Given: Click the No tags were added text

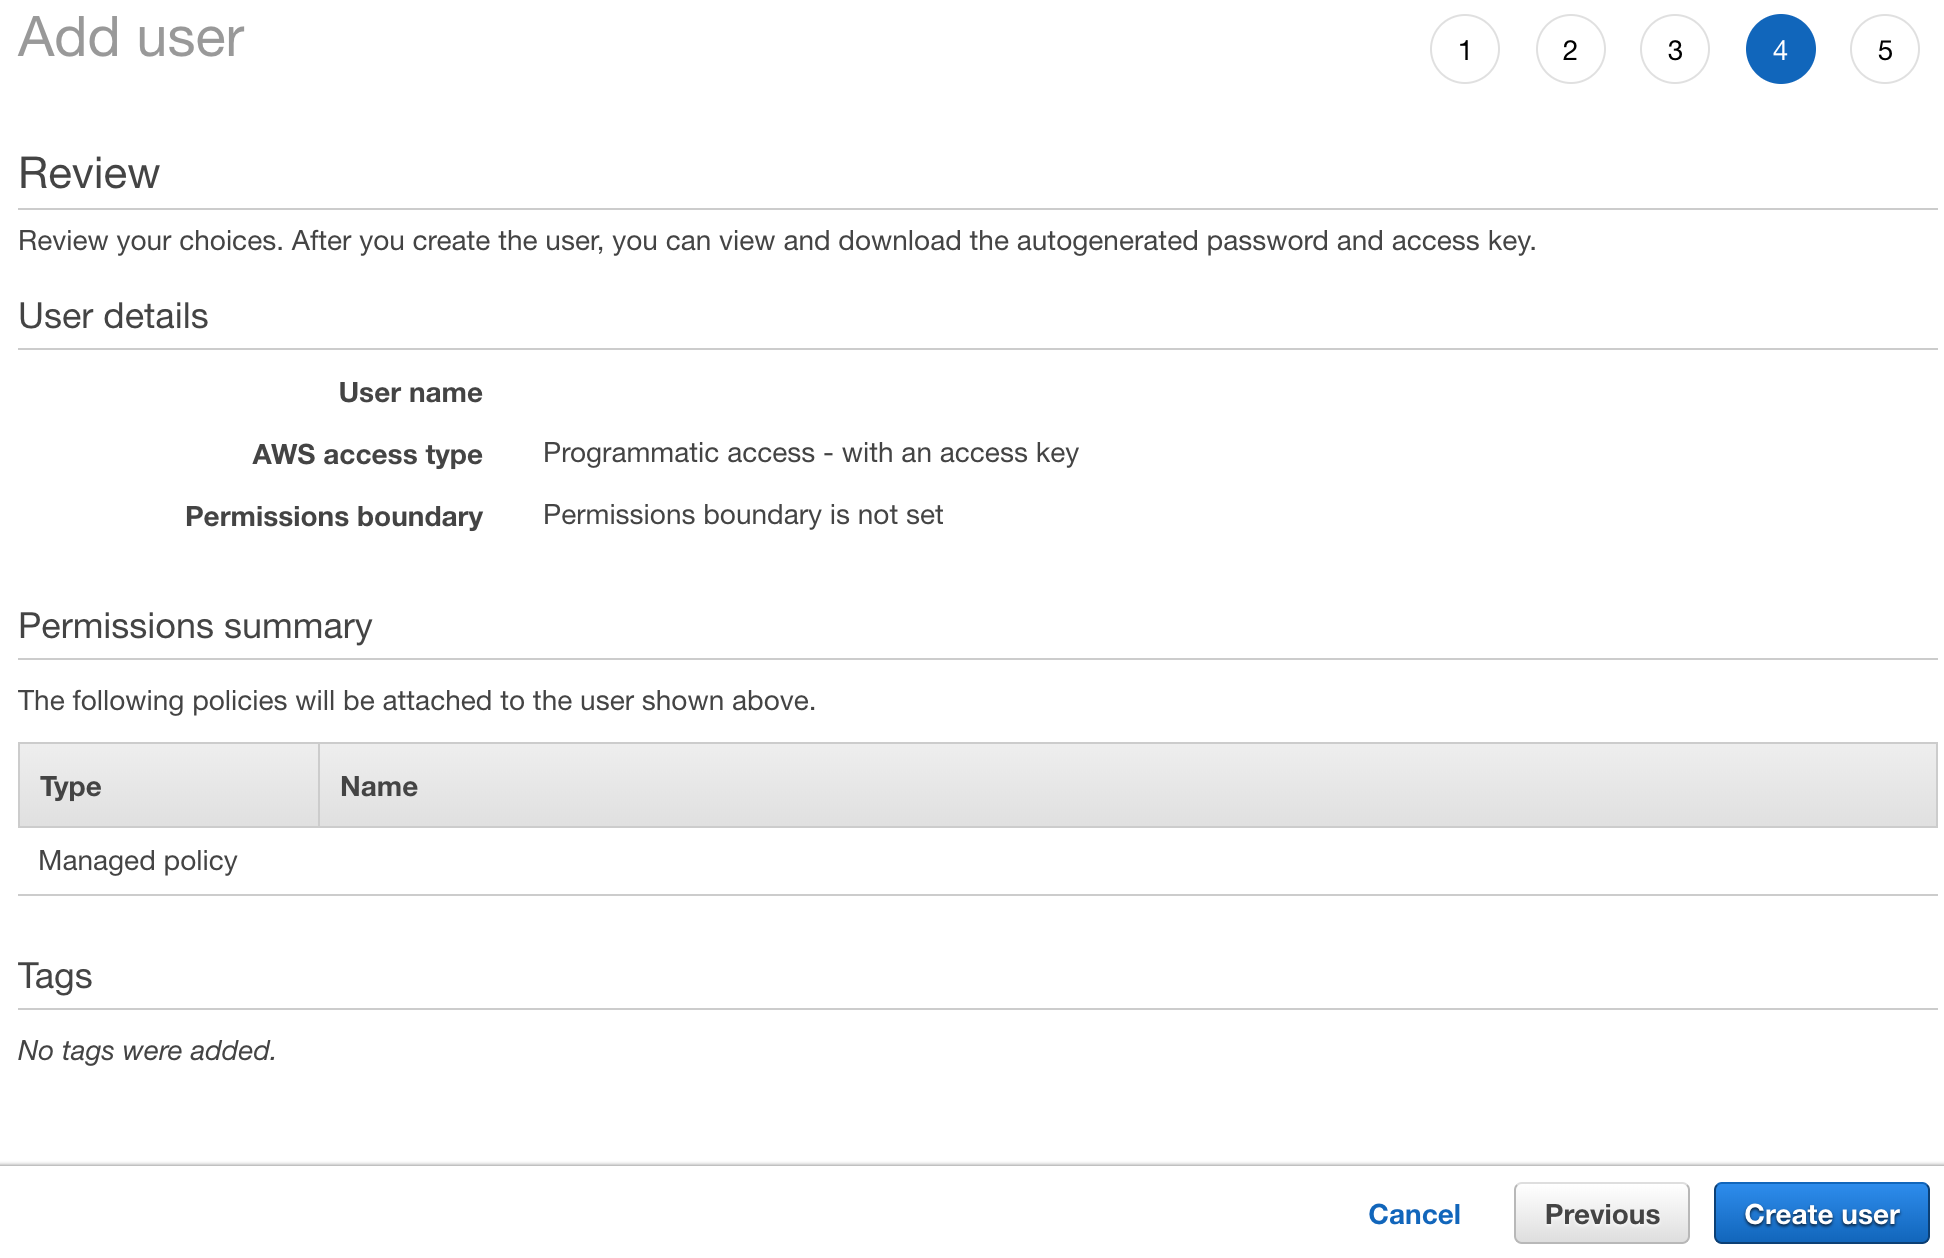Looking at the screenshot, I should [x=147, y=1050].
